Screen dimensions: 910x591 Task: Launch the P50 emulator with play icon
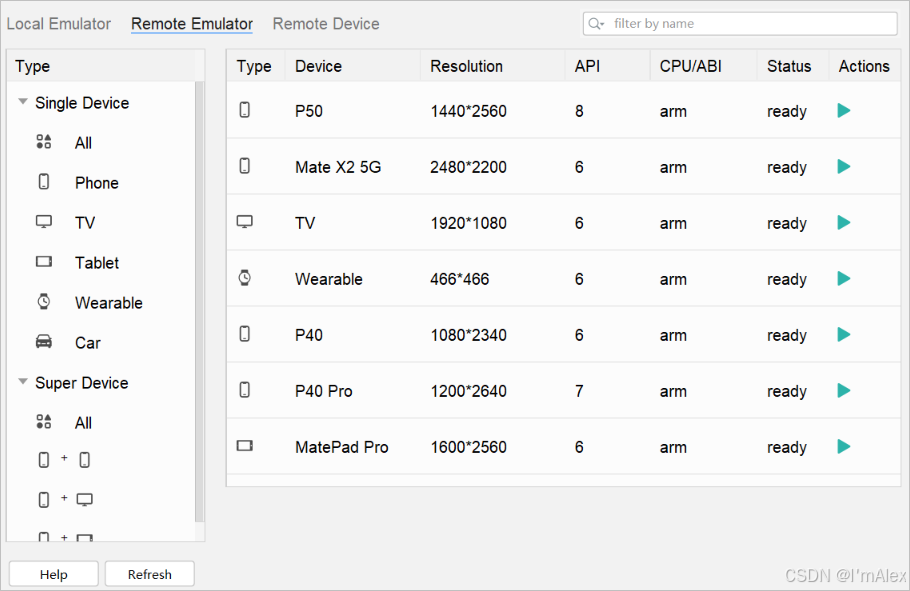pyautogui.click(x=844, y=110)
